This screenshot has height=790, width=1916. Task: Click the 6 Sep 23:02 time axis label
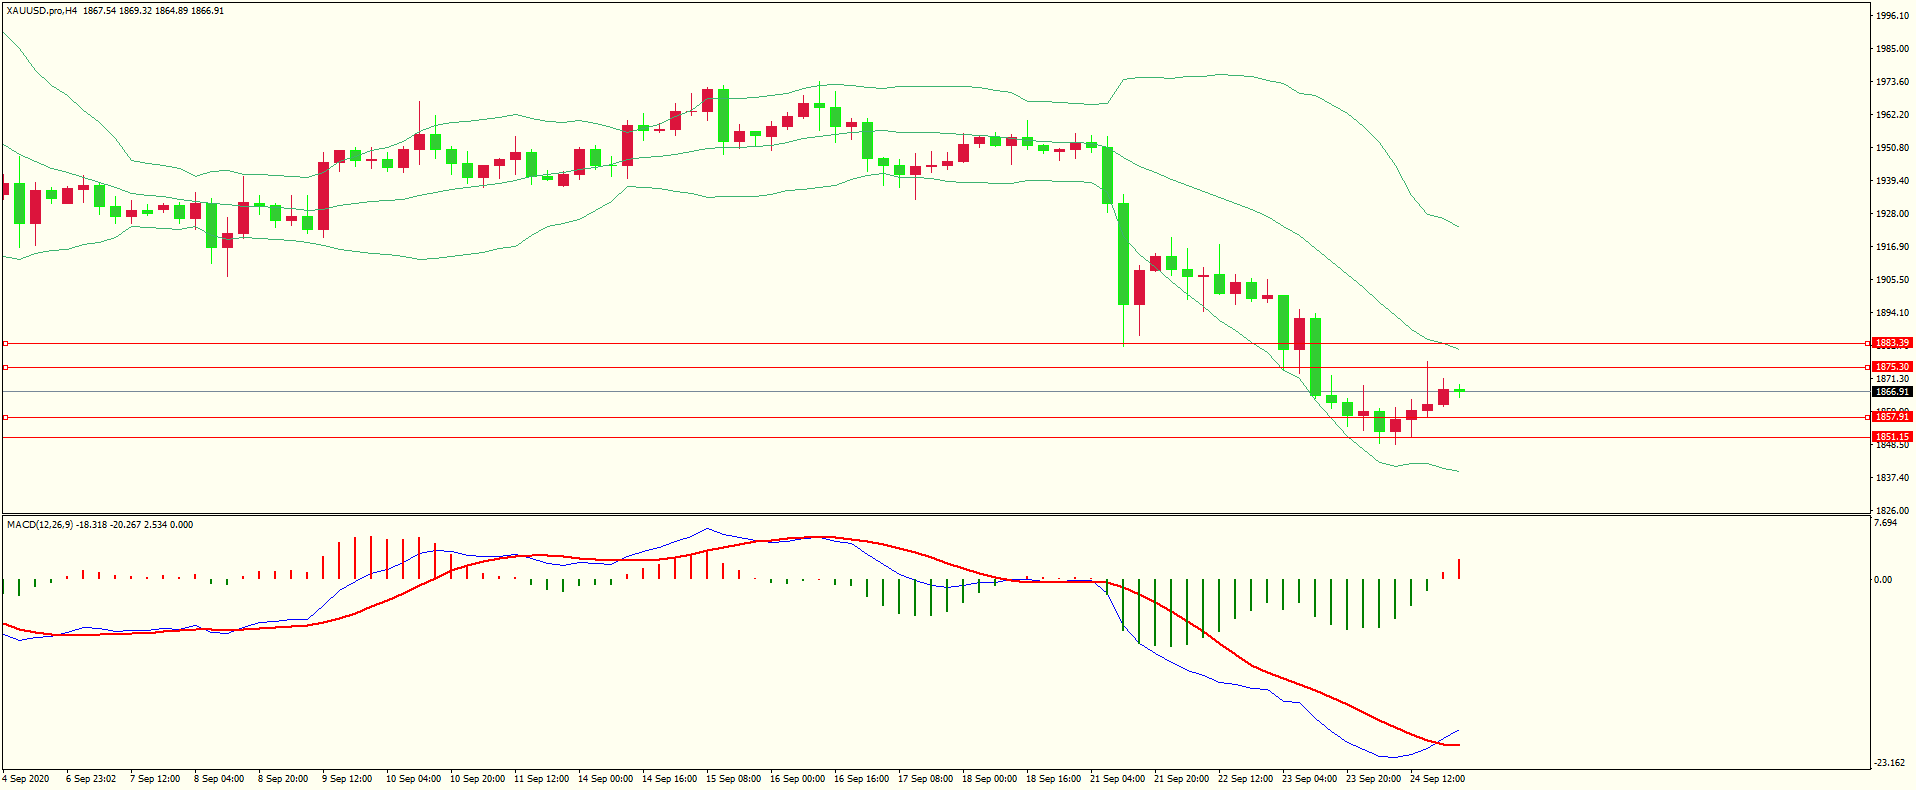(91, 779)
